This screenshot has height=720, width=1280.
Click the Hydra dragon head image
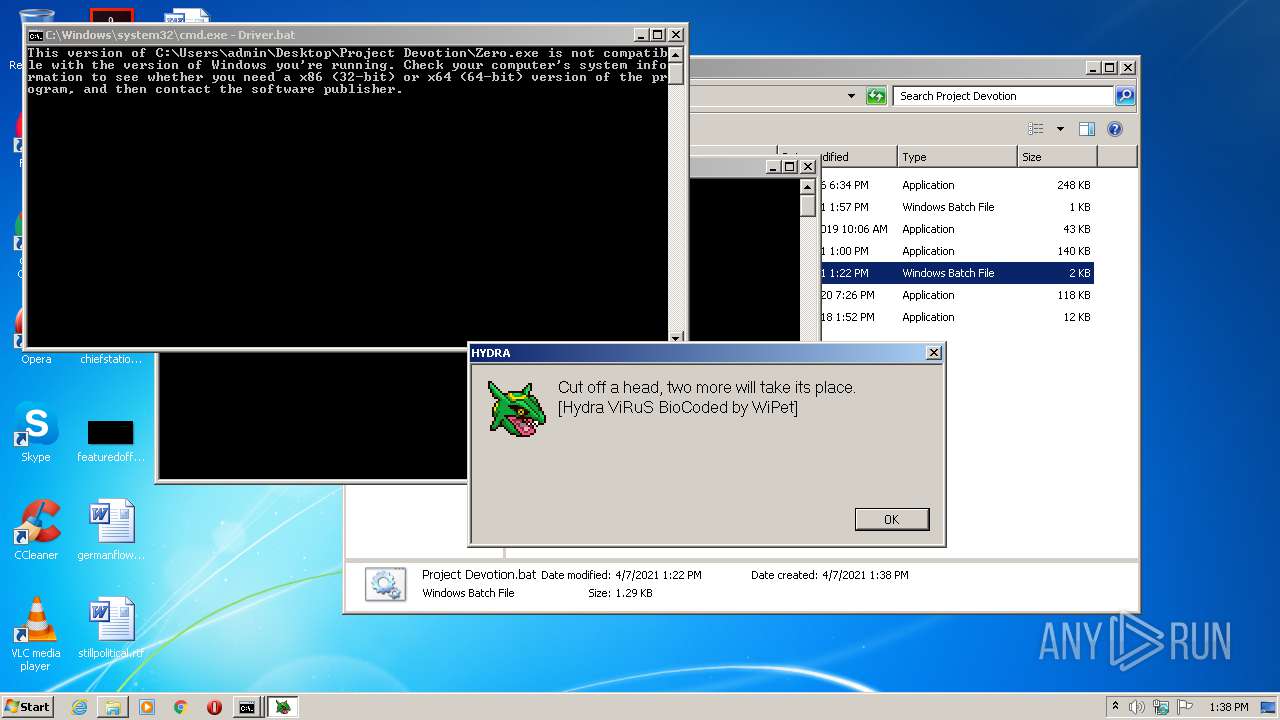pos(517,408)
